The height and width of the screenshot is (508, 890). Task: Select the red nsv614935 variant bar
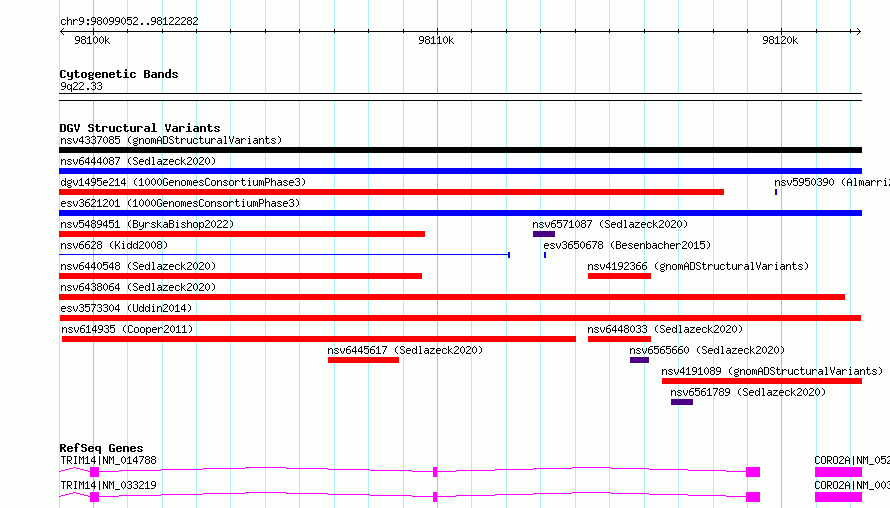click(x=319, y=339)
